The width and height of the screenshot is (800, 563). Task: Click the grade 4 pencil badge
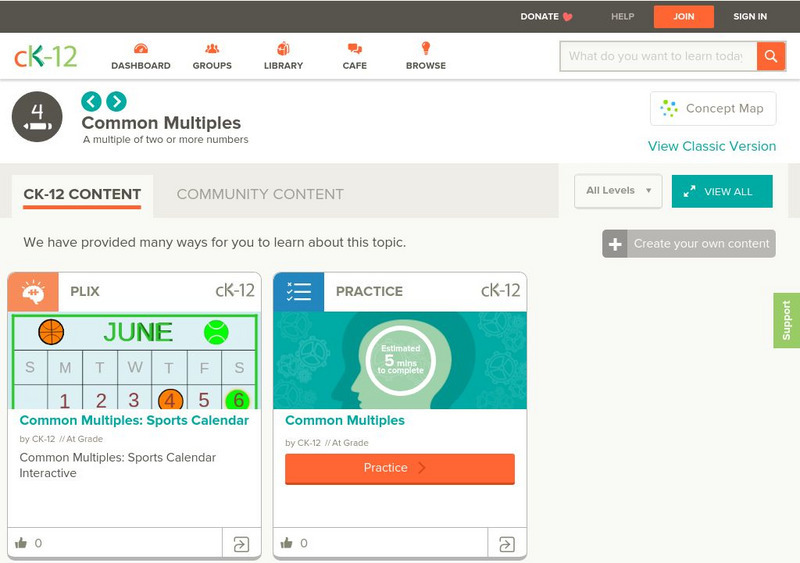tap(37, 117)
